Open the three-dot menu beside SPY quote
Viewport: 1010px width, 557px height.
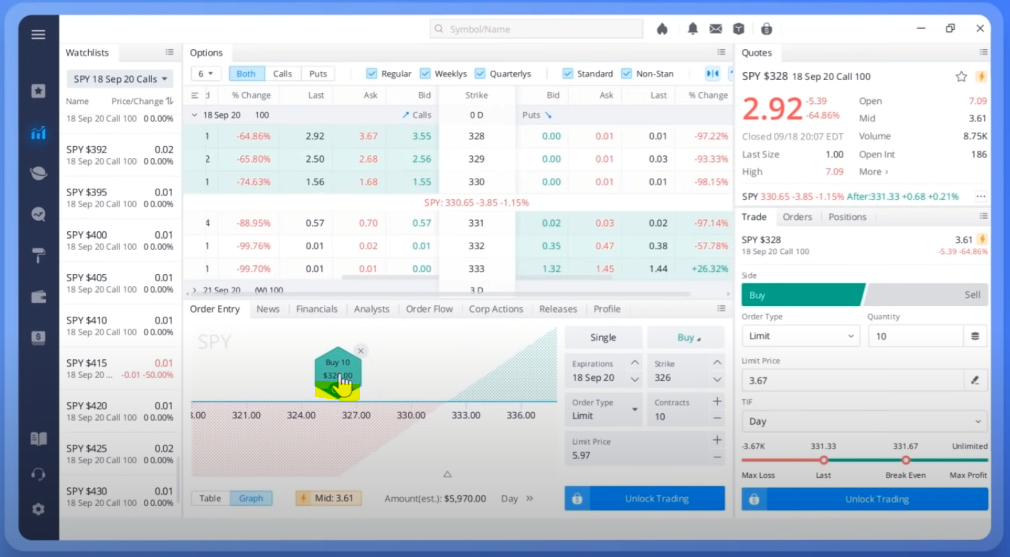coord(980,196)
